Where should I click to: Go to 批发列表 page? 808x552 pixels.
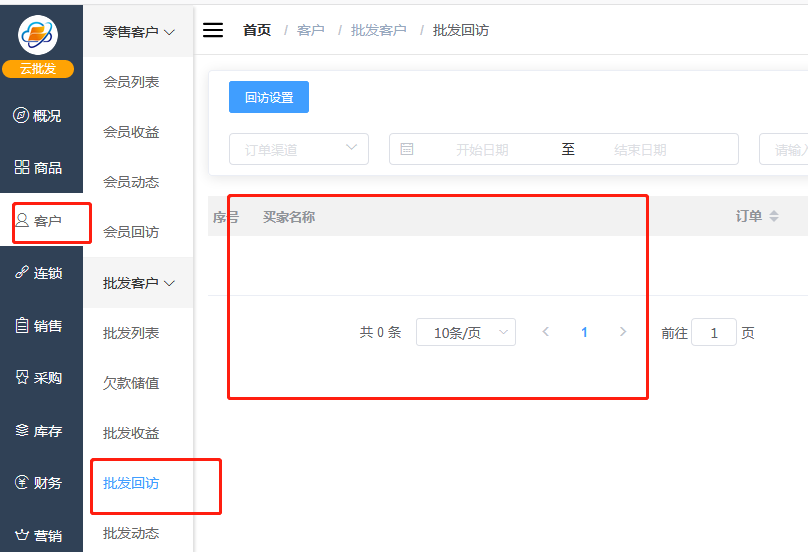pos(131,333)
